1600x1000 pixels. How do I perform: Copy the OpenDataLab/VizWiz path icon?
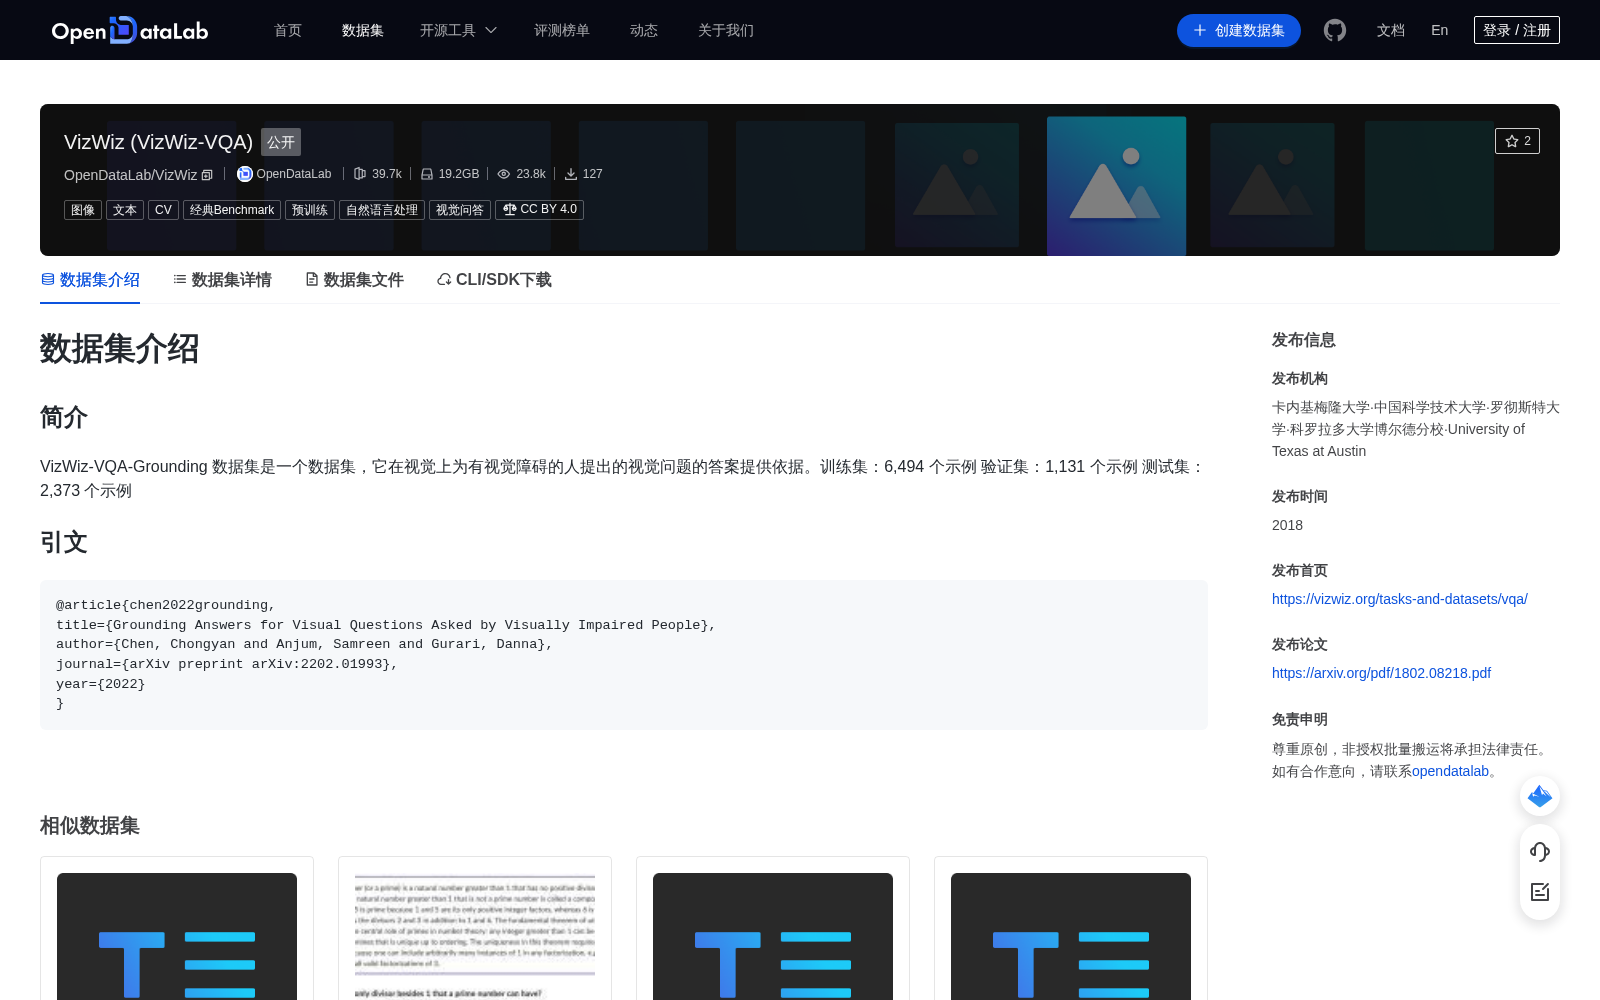point(207,175)
